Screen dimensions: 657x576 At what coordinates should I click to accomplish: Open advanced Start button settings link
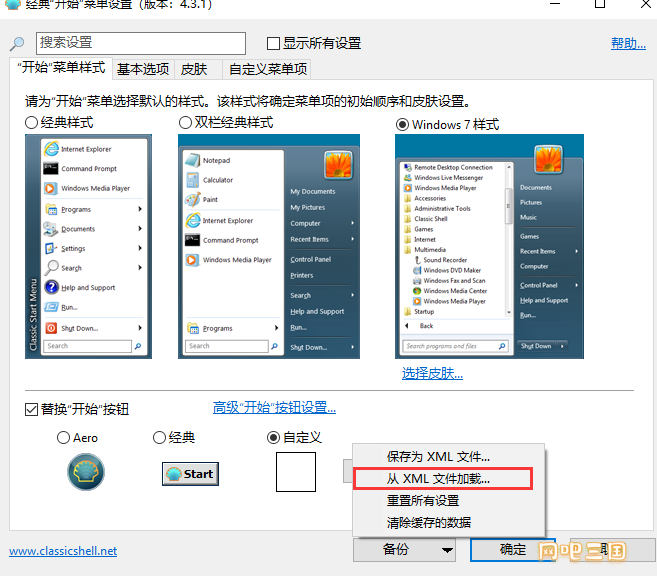[274, 407]
